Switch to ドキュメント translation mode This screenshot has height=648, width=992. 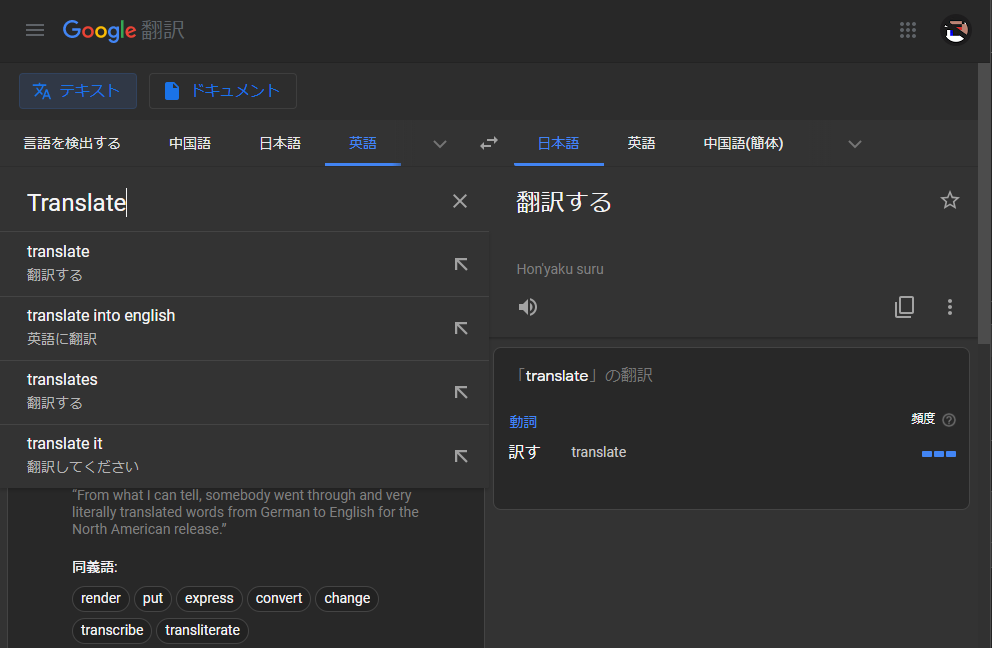pos(223,90)
